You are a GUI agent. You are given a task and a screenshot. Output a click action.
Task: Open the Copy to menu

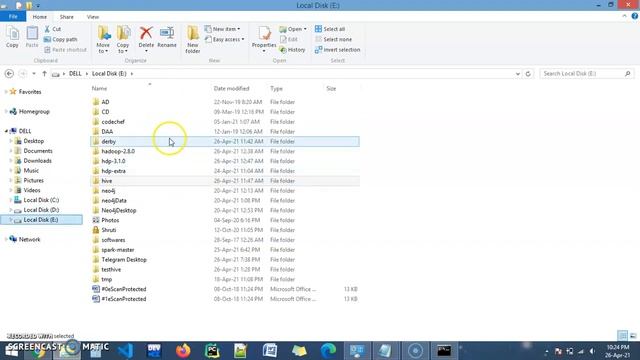click(123, 40)
